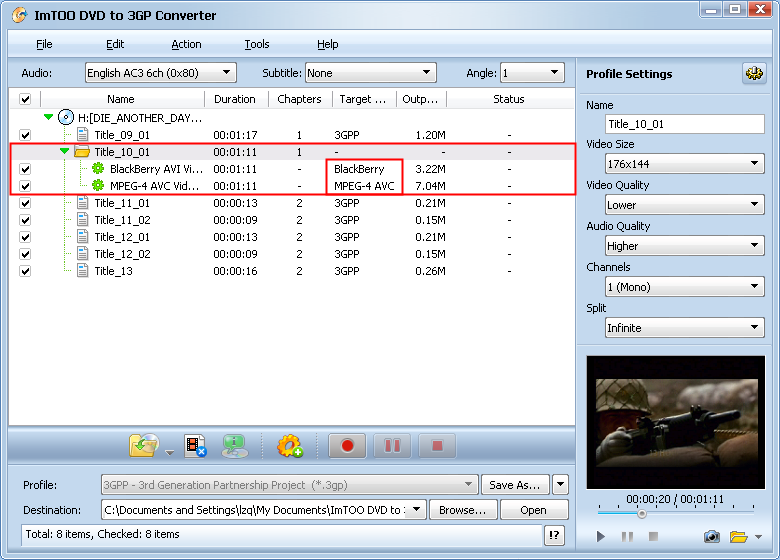This screenshot has width=780, height=560.
Task: Open the Tools menu
Action: click(x=257, y=44)
